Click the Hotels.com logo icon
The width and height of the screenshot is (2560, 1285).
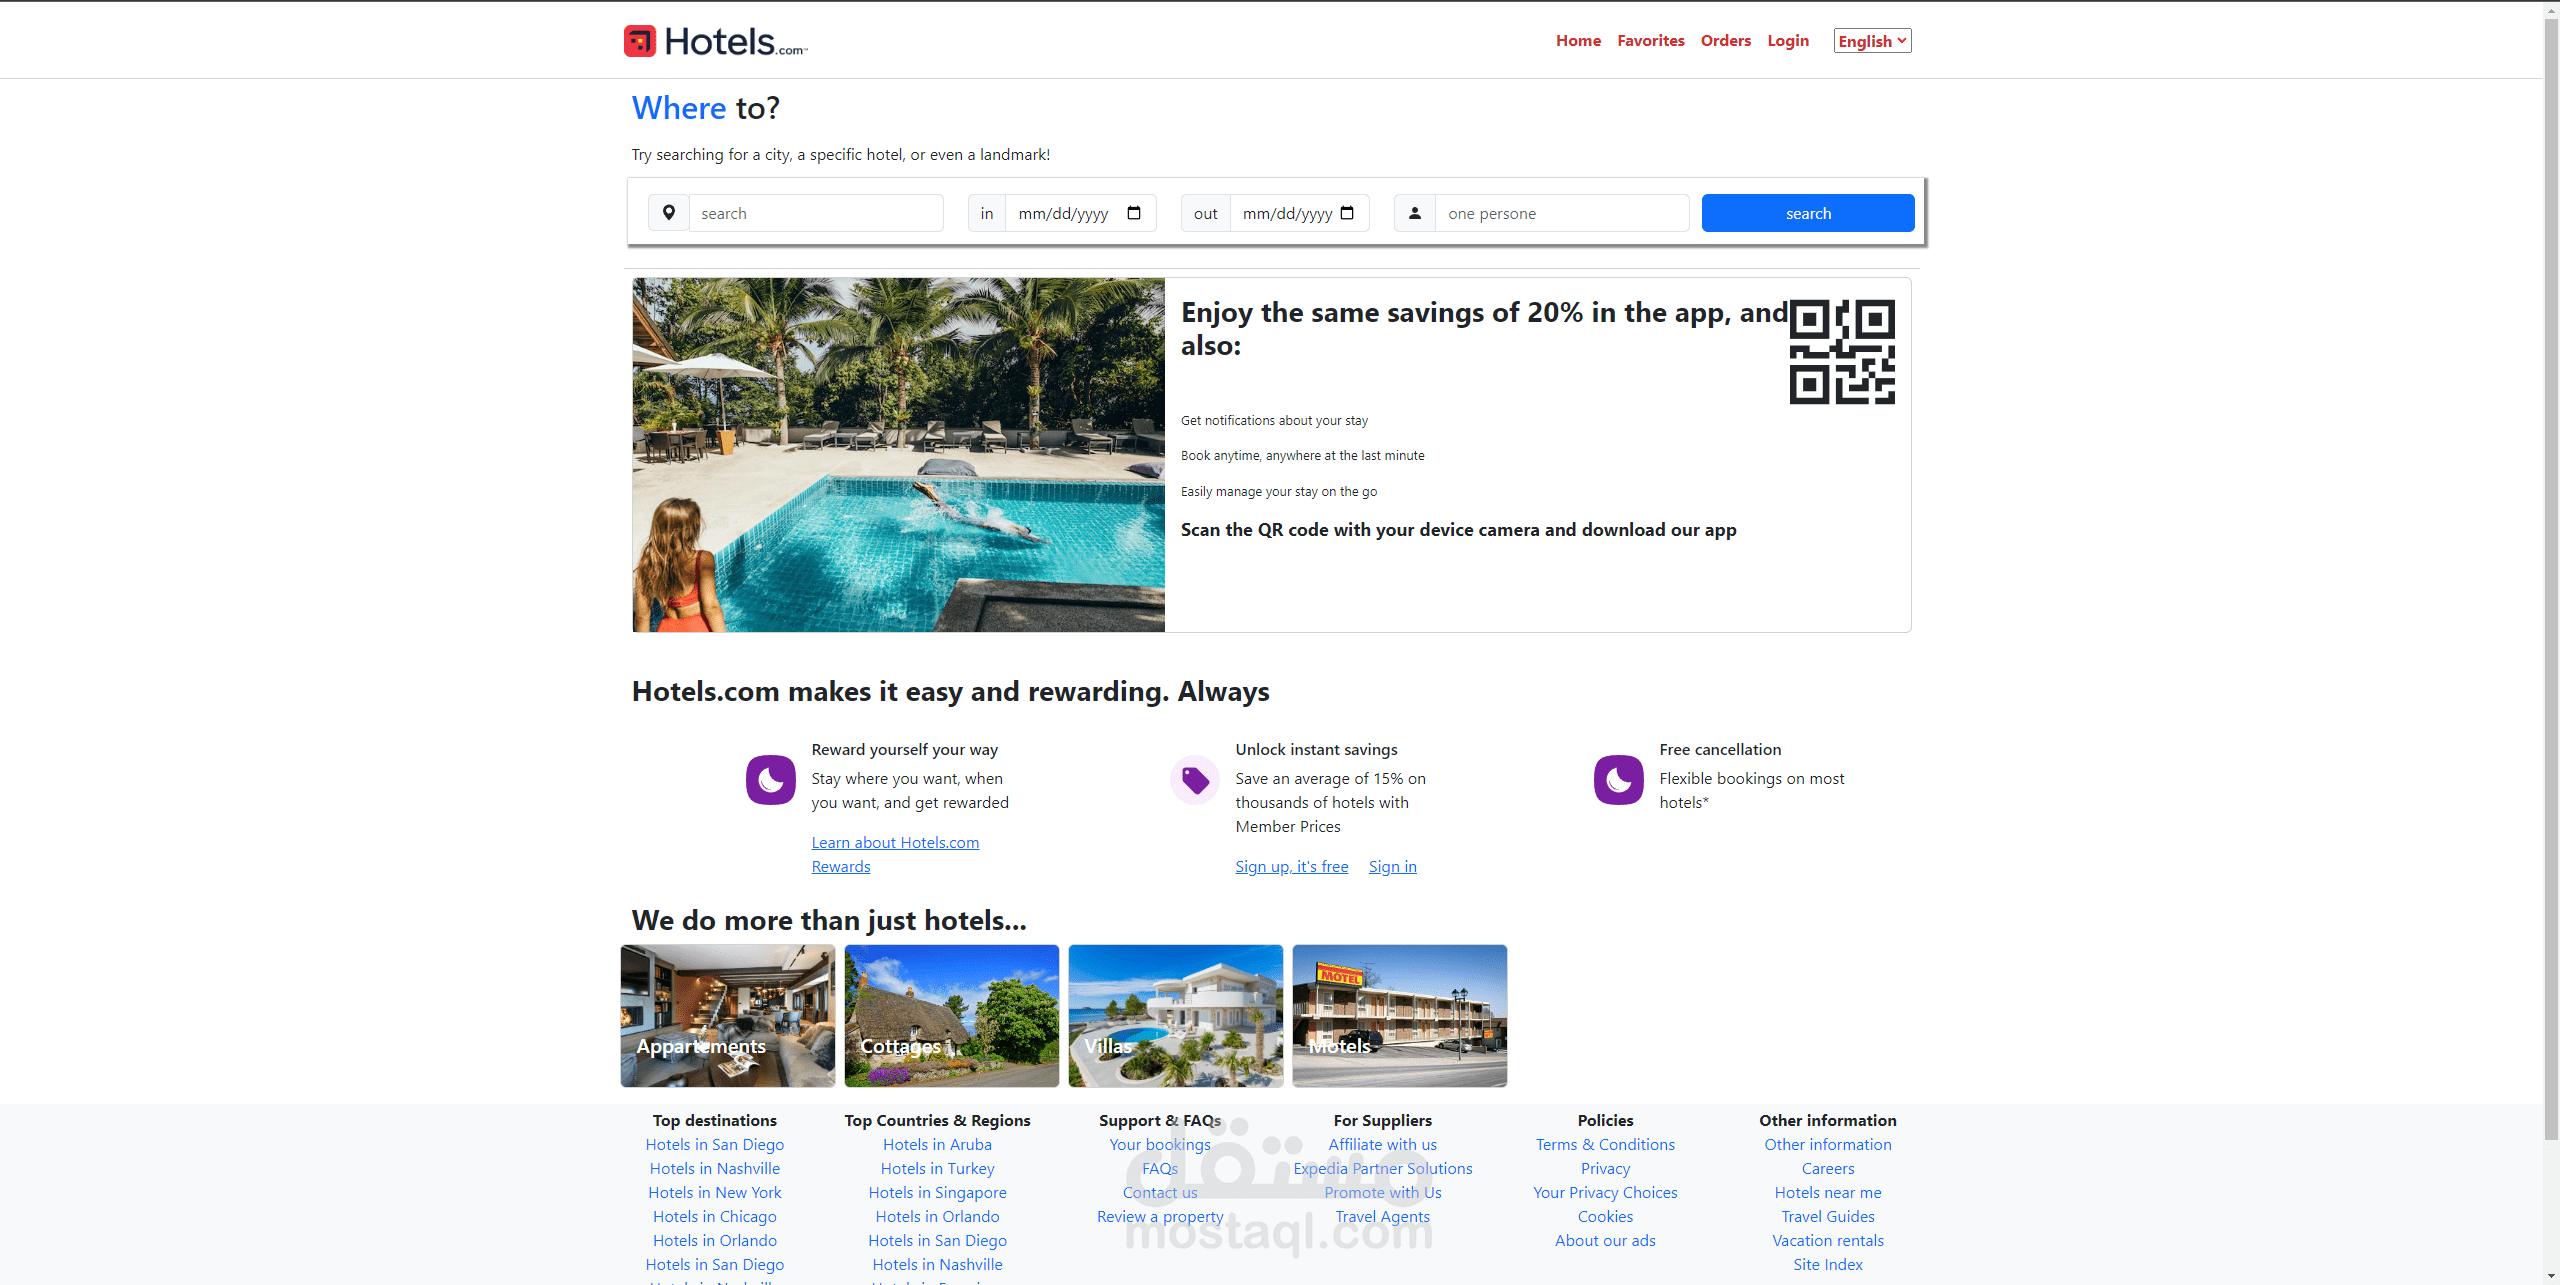(x=638, y=41)
